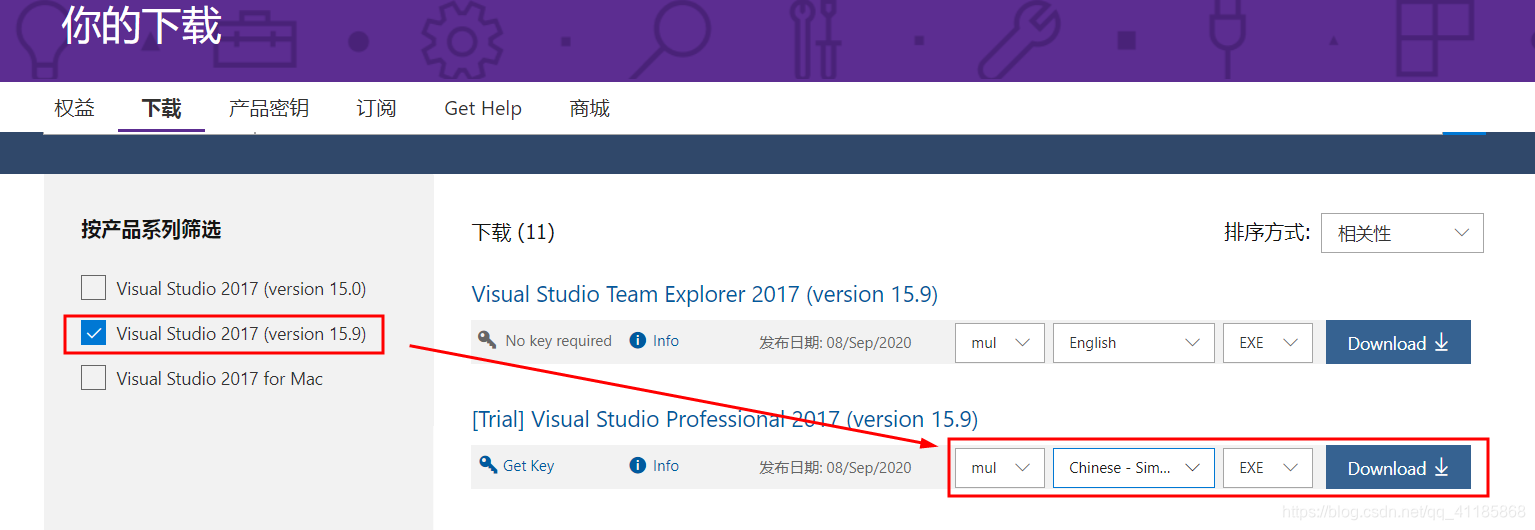Viewport: 1535px width, 530px height.
Task: Download Visual Studio Professional 2017 trial
Action: pos(1398,467)
